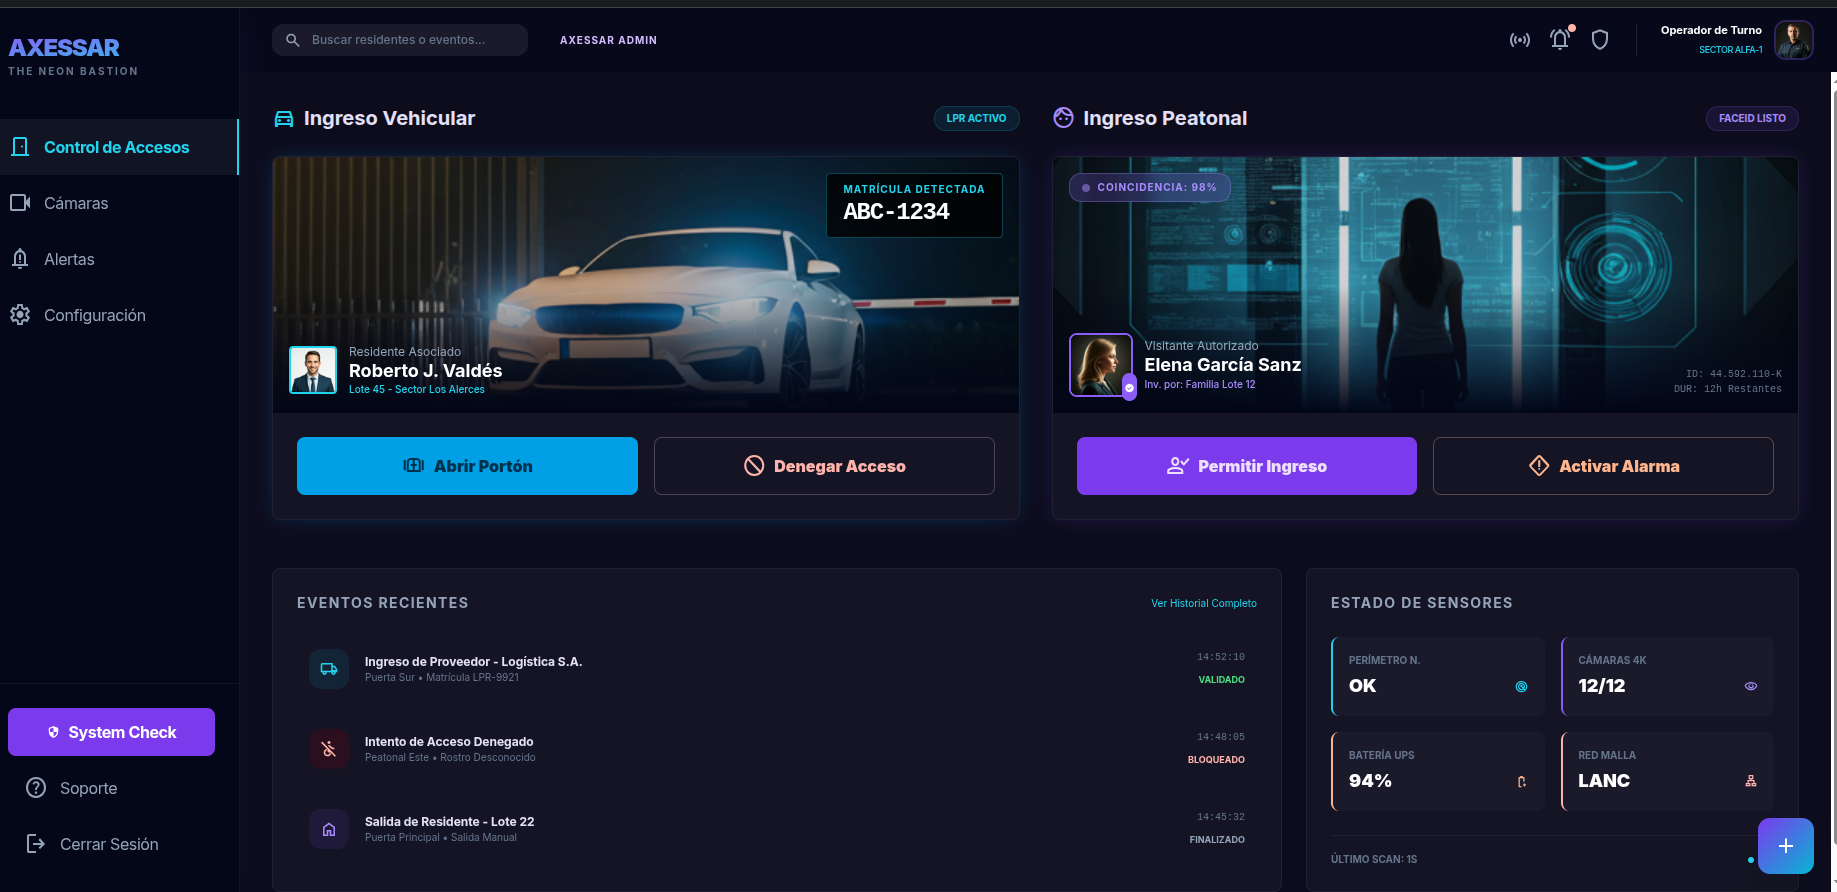Focus the Buscar residentes o eventos search field
This screenshot has width=1837, height=892.
click(410, 40)
